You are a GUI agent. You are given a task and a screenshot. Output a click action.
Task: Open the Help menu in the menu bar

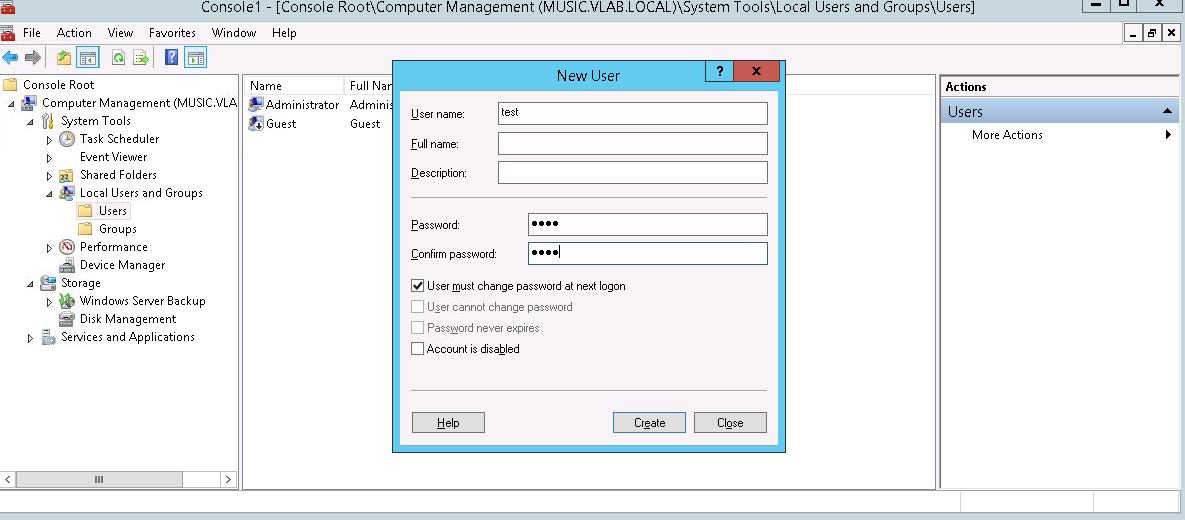coord(284,32)
